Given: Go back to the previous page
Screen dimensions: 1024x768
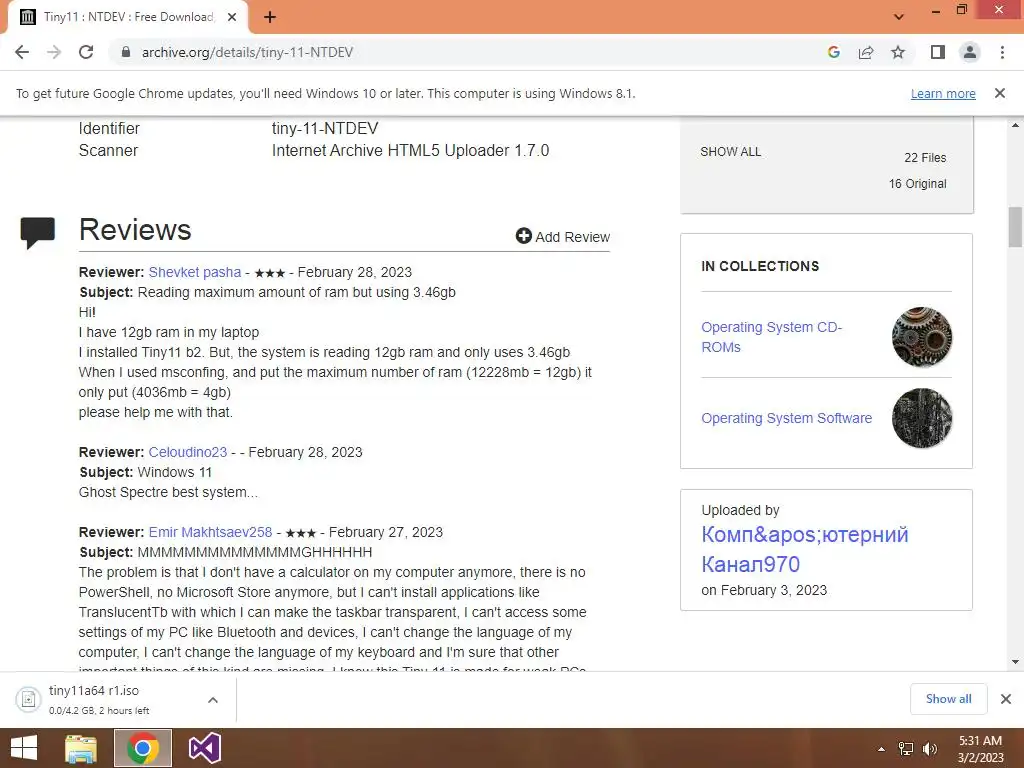Looking at the screenshot, I should point(22,52).
